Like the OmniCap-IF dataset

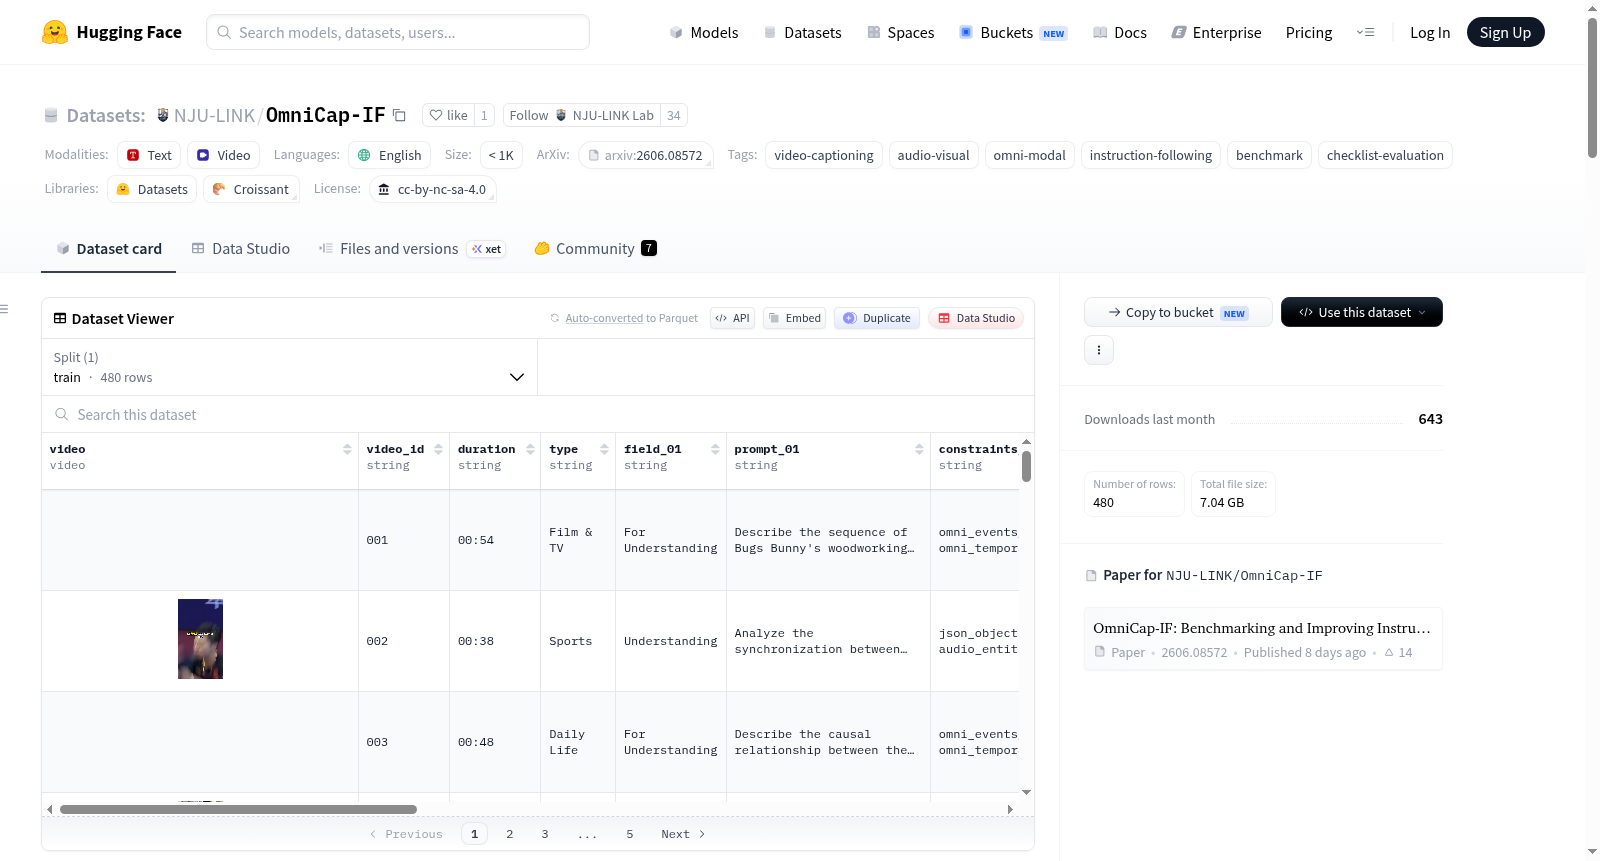pyautogui.click(x=448, y=115)
